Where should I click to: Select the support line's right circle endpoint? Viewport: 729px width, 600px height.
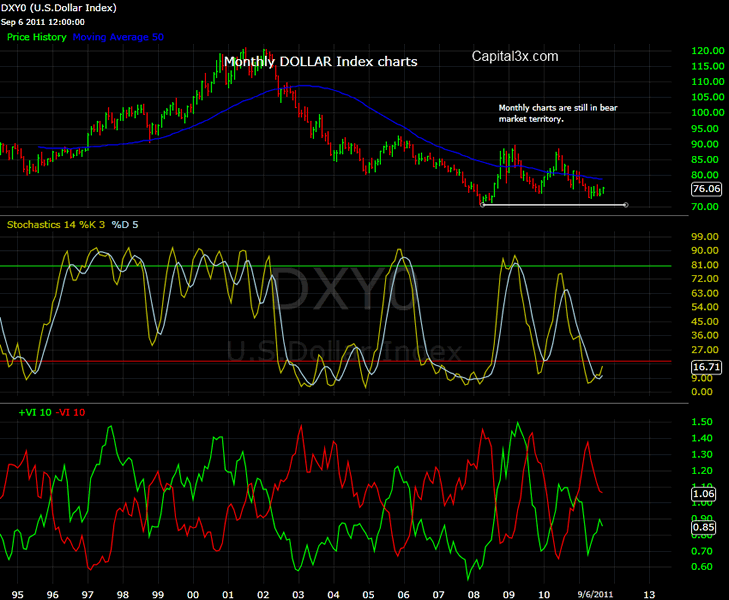(626, 205)
